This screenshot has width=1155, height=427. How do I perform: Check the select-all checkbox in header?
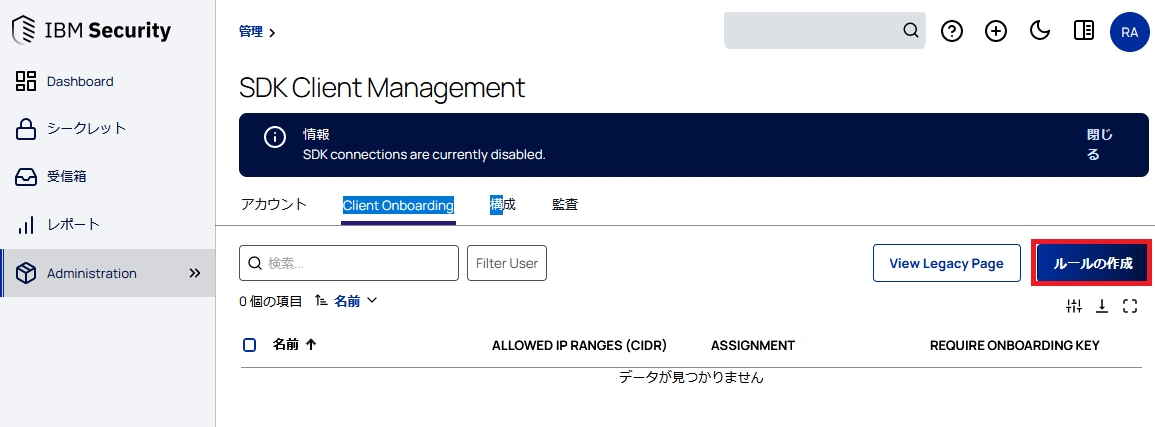[250, 345]
